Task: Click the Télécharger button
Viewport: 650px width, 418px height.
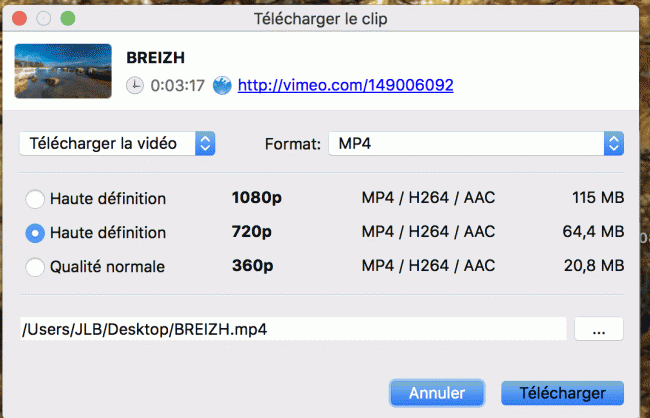Action: click(x=563, y=393)
